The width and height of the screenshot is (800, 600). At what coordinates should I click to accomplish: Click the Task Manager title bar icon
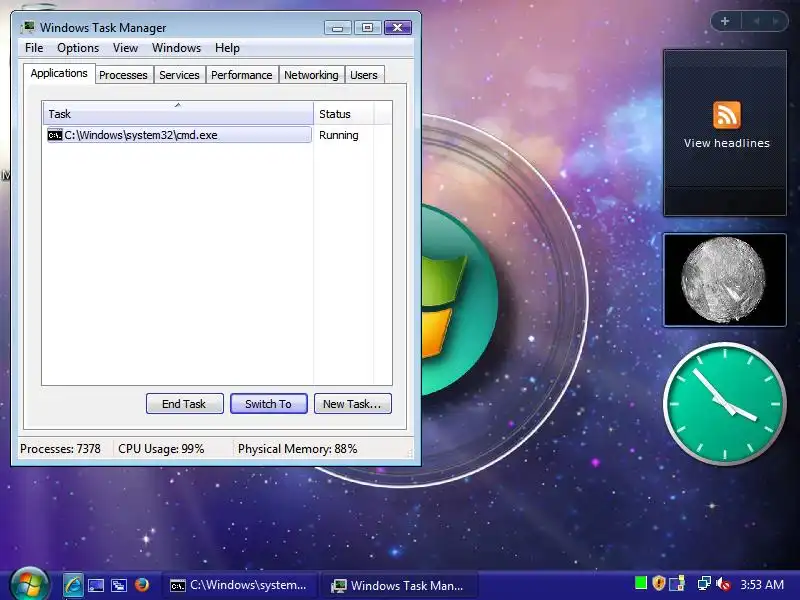click(29, 27)
